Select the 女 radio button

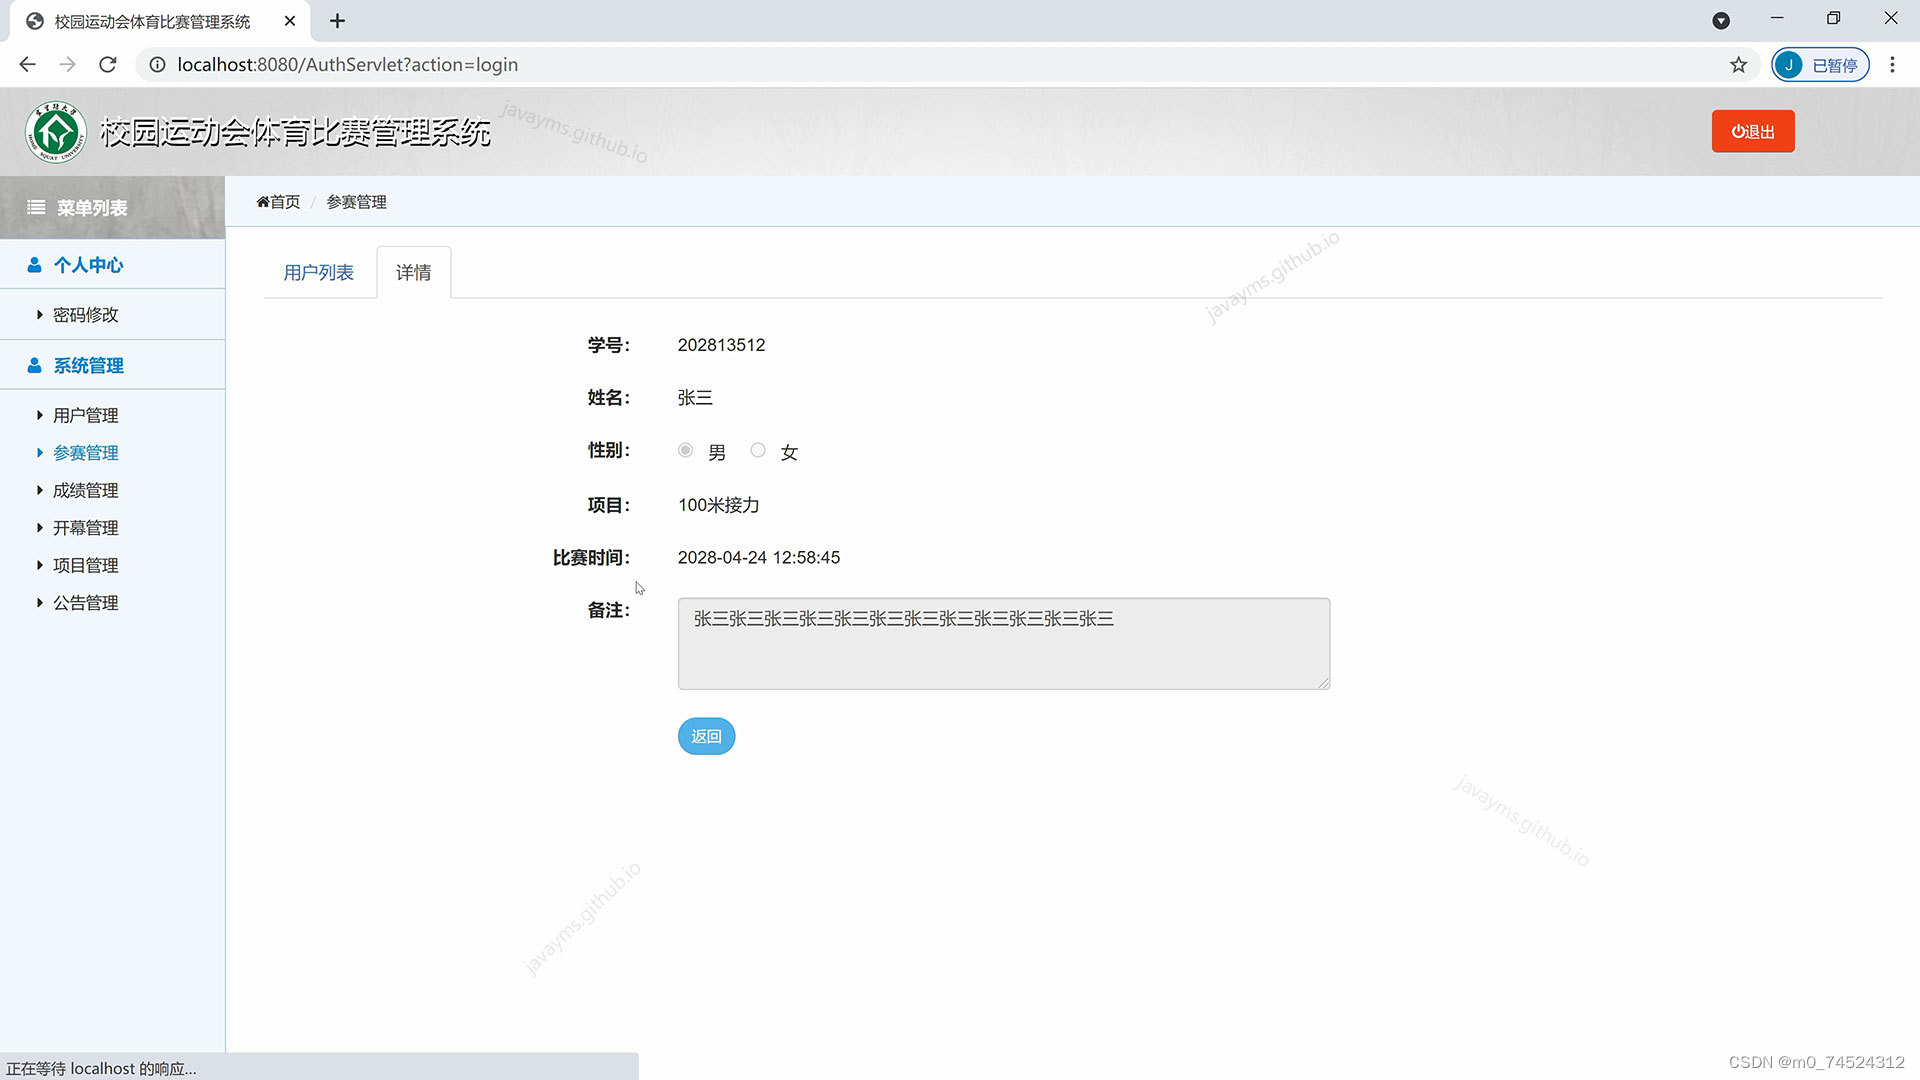tap(758, 451)
